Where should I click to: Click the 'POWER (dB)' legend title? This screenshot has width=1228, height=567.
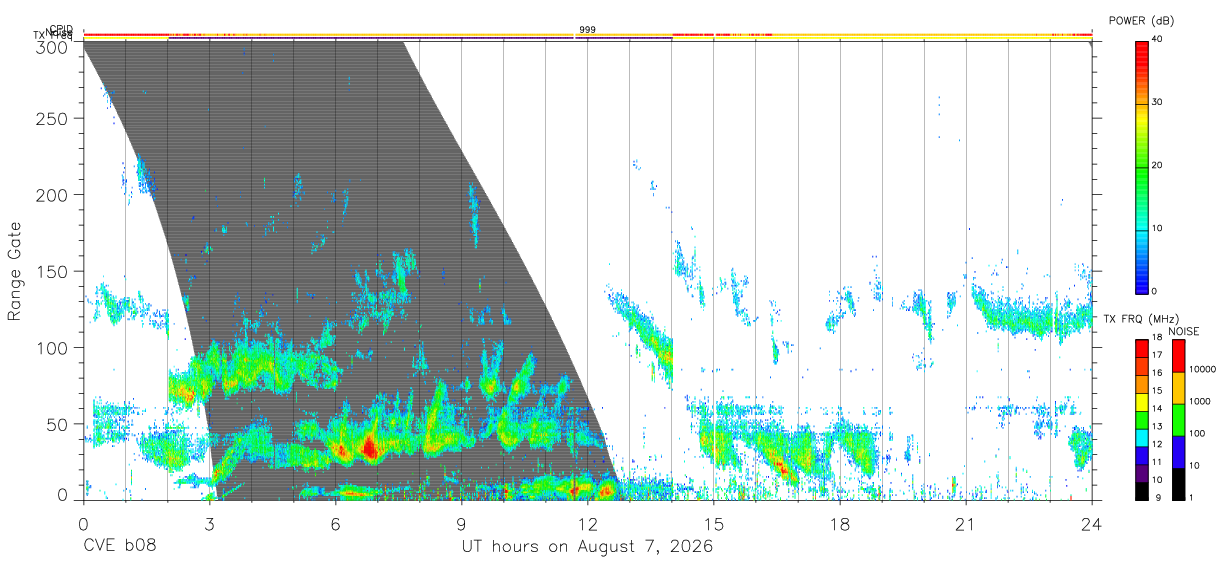click(1141, 21)
